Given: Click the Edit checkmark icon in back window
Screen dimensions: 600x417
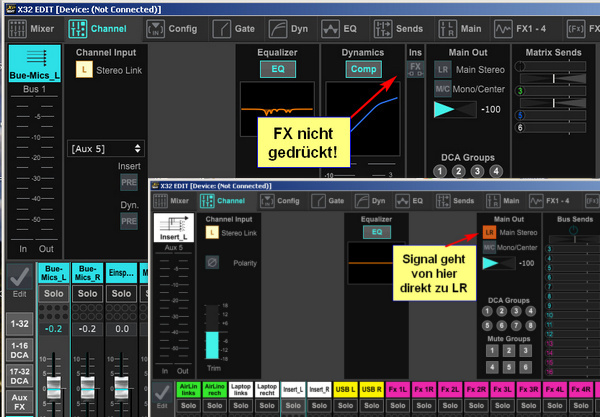Looking at the screenshot, I should 20,277.
